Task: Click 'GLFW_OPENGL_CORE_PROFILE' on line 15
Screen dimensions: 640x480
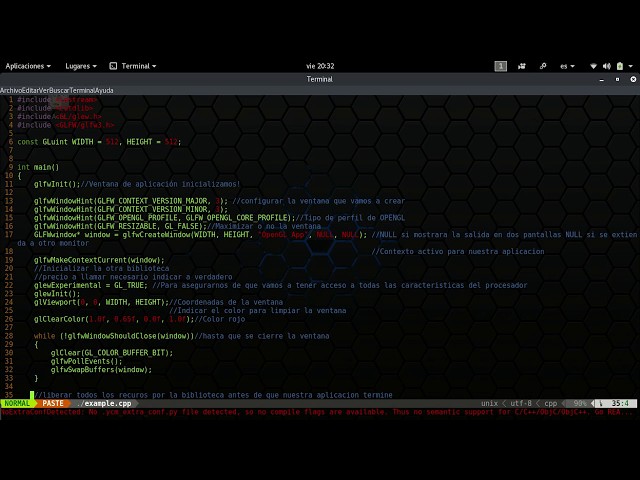Action: pyautogui.click(x=236, y=218)
